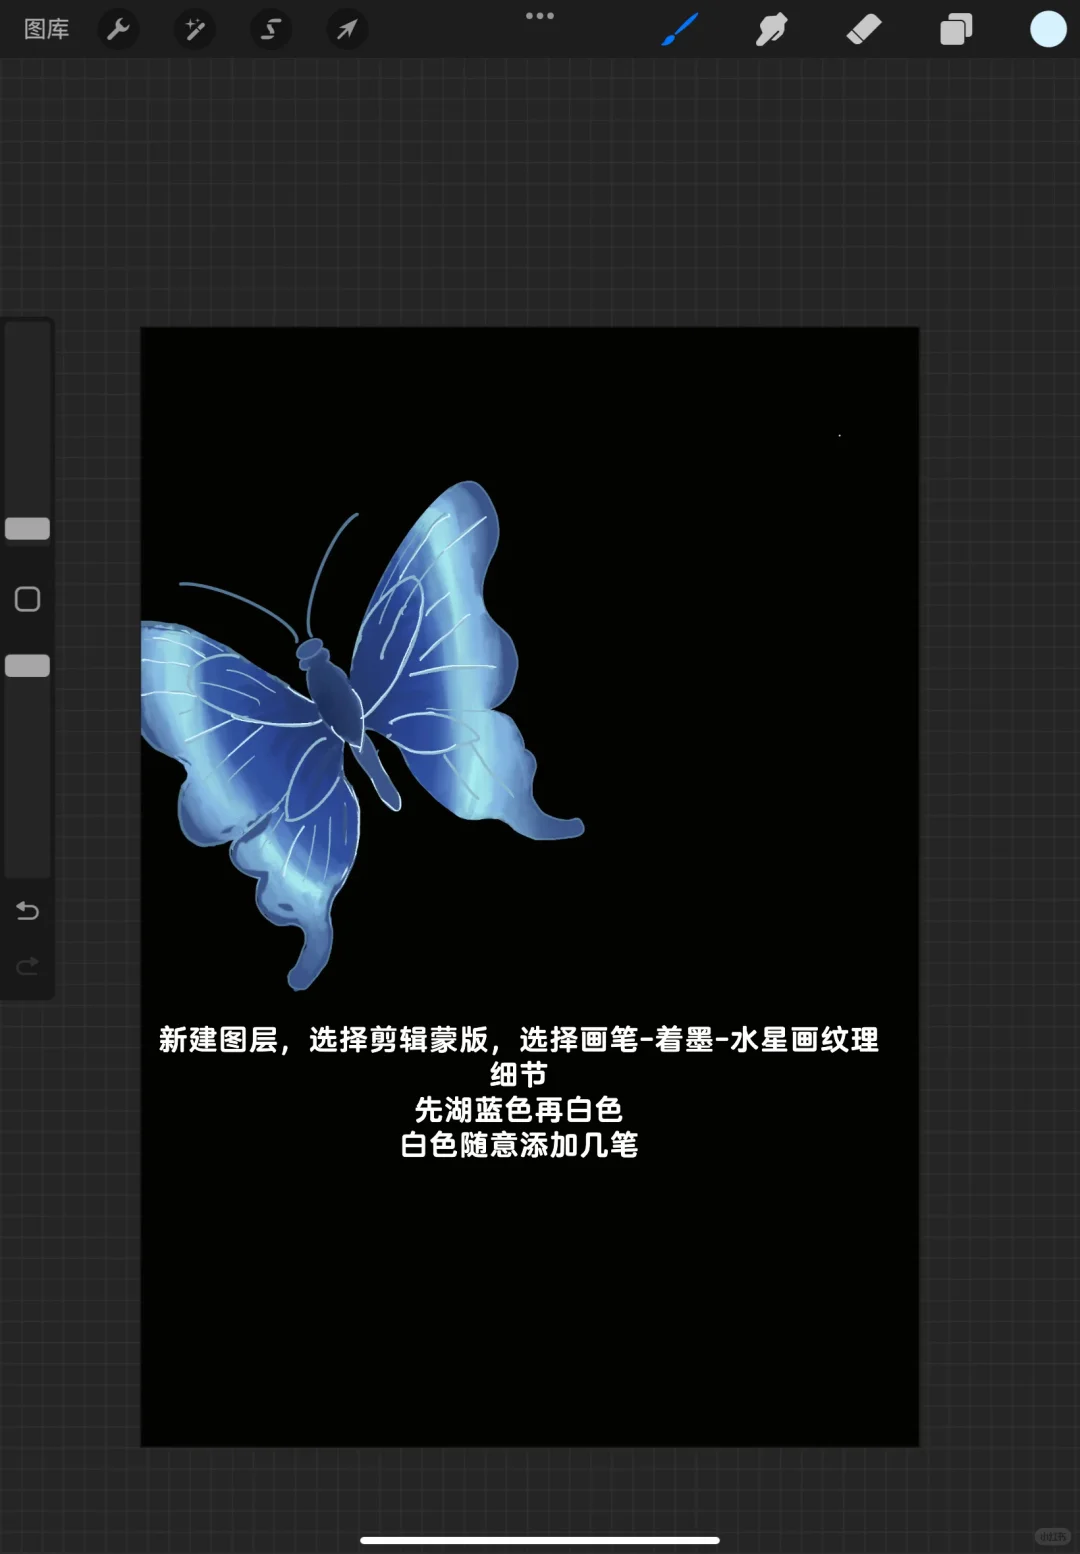Viewport: 1080px width, 1554px height.
Task: Open the Layers panel icon
Action: tap(955, 29)
